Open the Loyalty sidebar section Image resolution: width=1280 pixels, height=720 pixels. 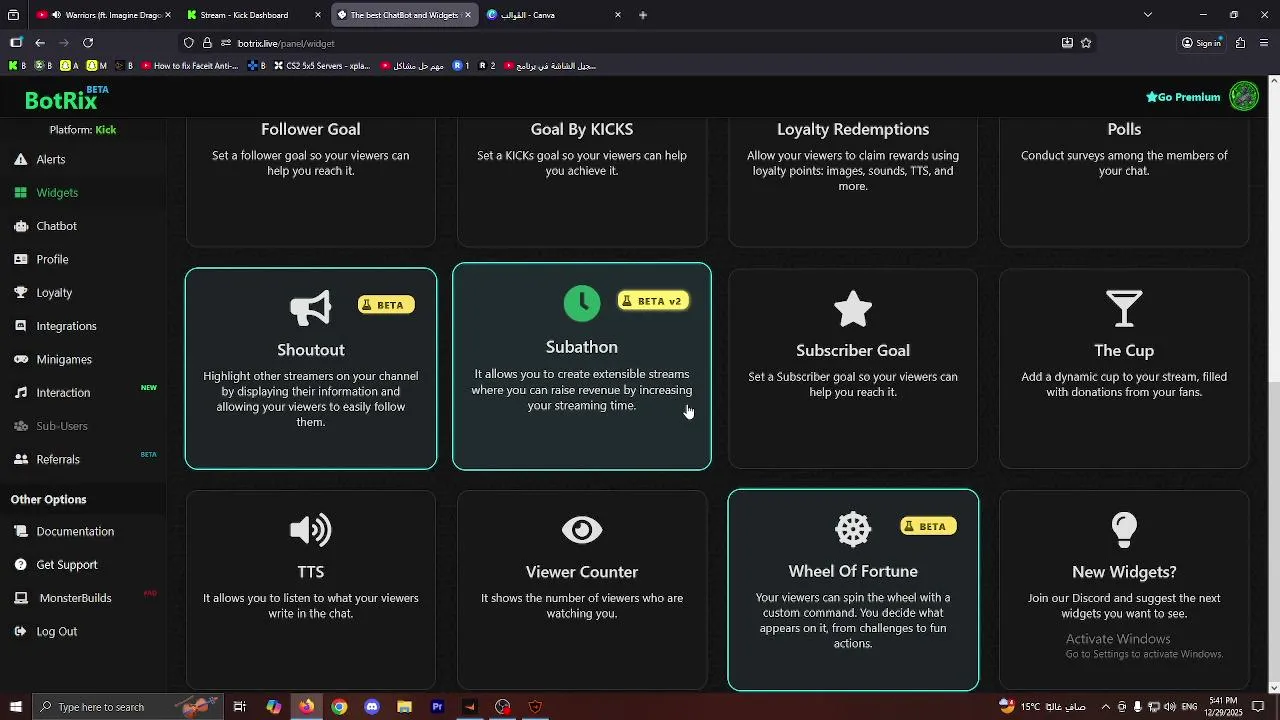[x=54, y=293]
